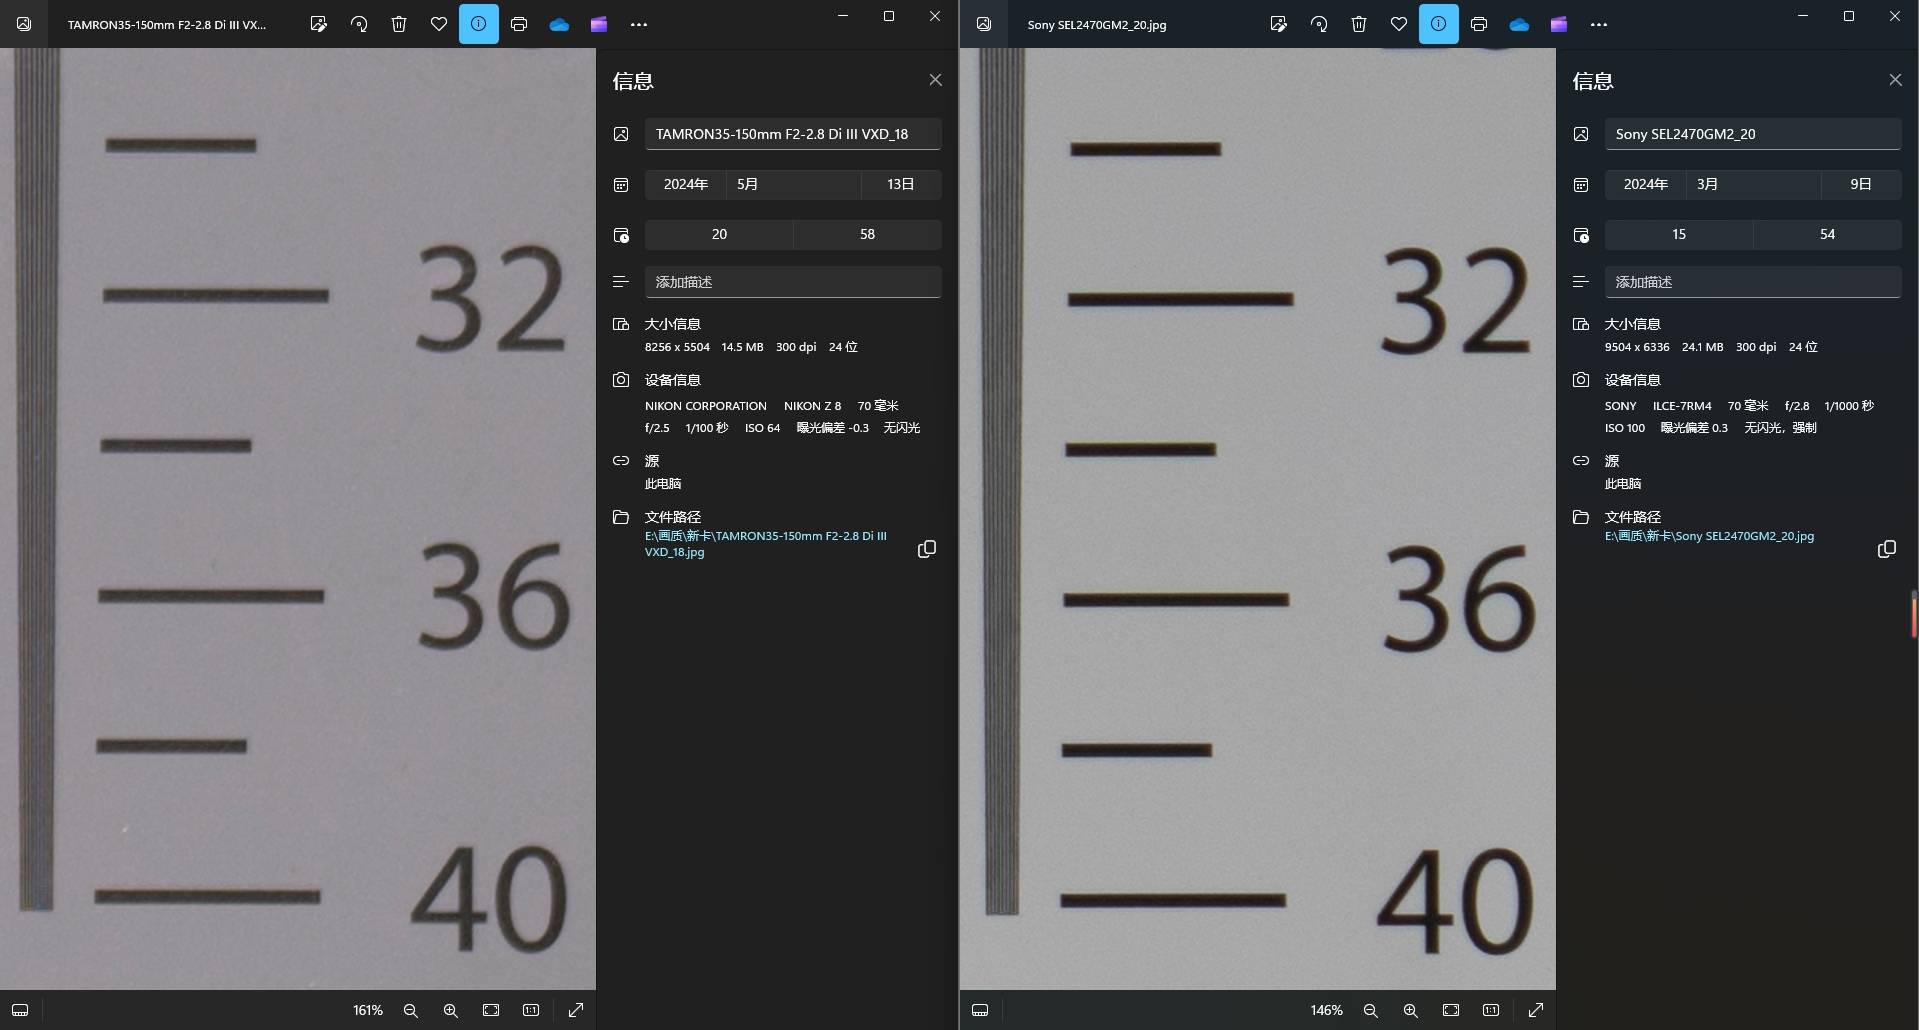Screen dimensions: 1919x1030
Task: Copy the Tamron file path
Action: pyautogui.click(x=927, y=549)
